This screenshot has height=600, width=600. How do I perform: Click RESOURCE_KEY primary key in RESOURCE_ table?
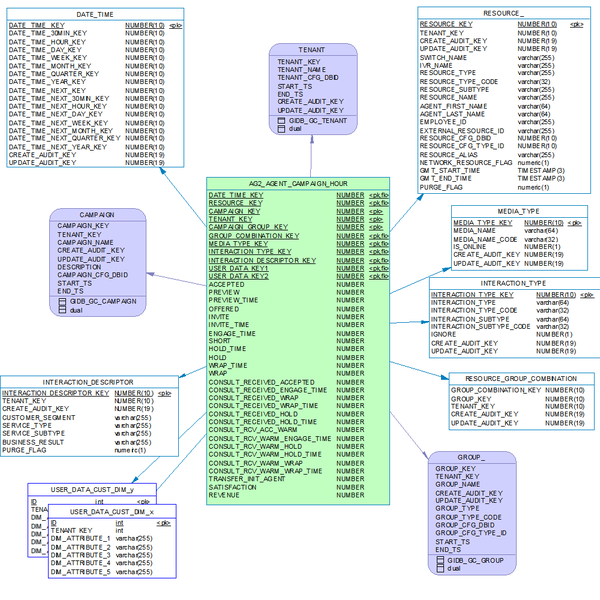coord(446,23)
